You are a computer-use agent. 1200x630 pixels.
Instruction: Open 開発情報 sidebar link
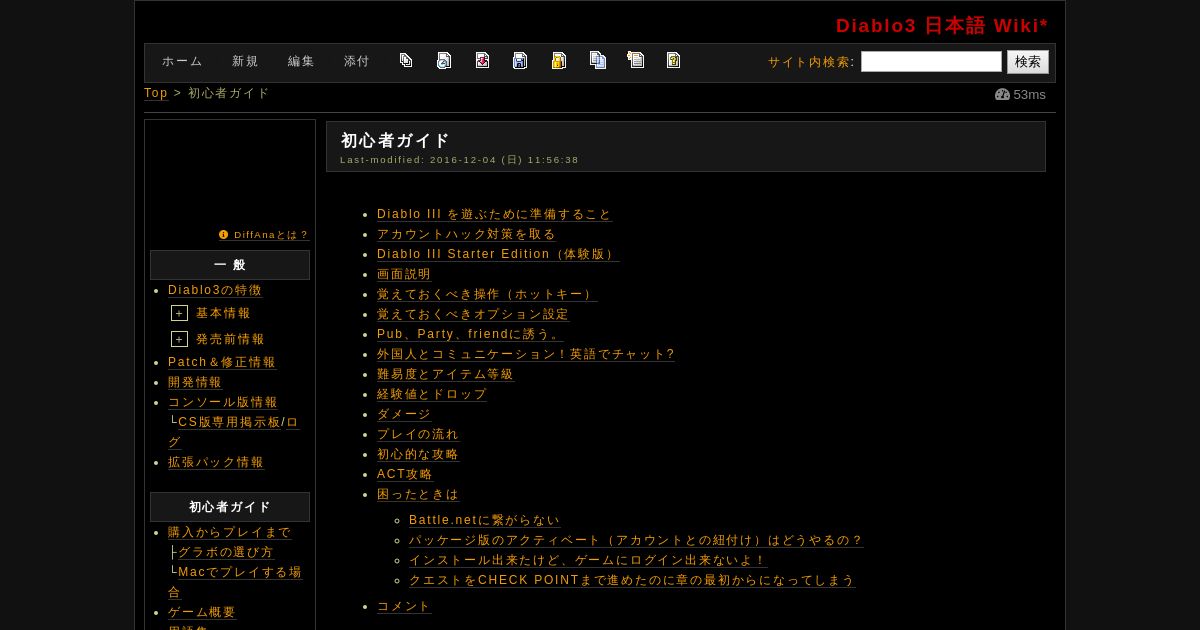195,382
